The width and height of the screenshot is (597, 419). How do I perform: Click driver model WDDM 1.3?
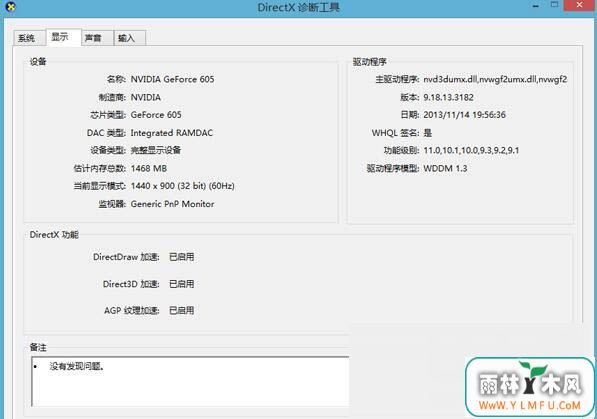(x=445, y=168)
